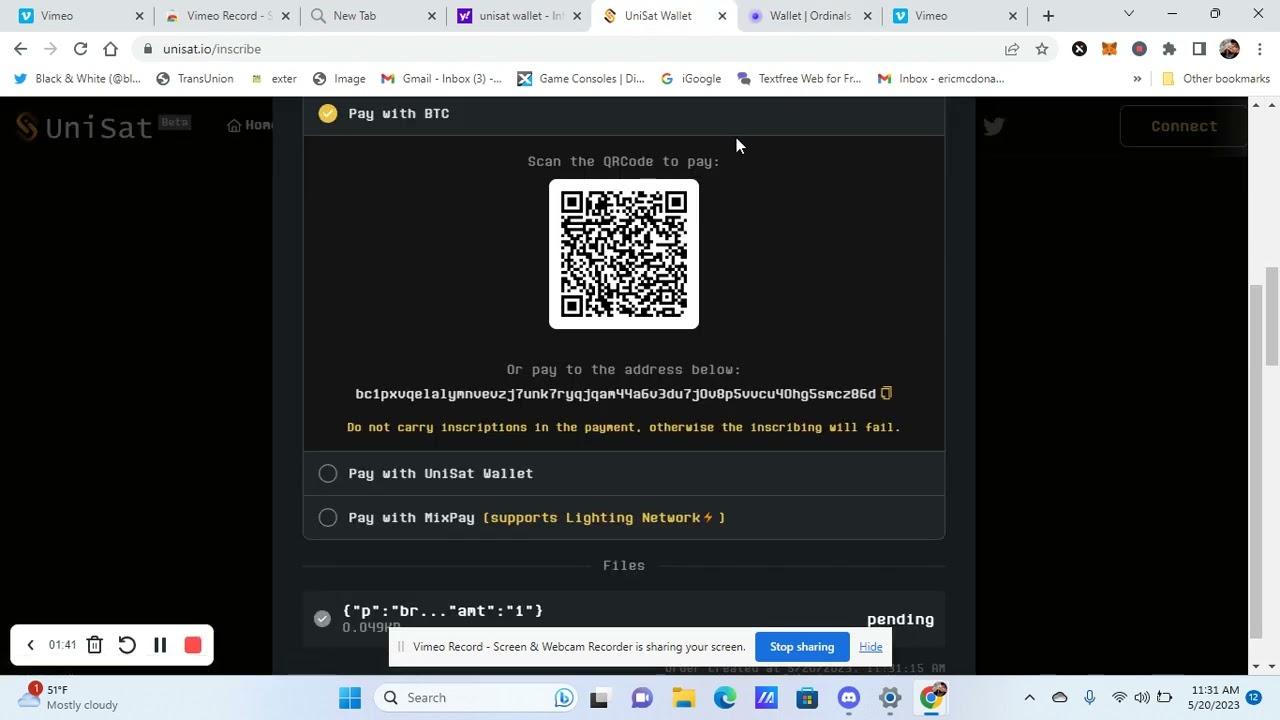Open Microsoft Edge from taskbar
The height and width of the screenshot is (720, 1280).
[x=725, y=698]
